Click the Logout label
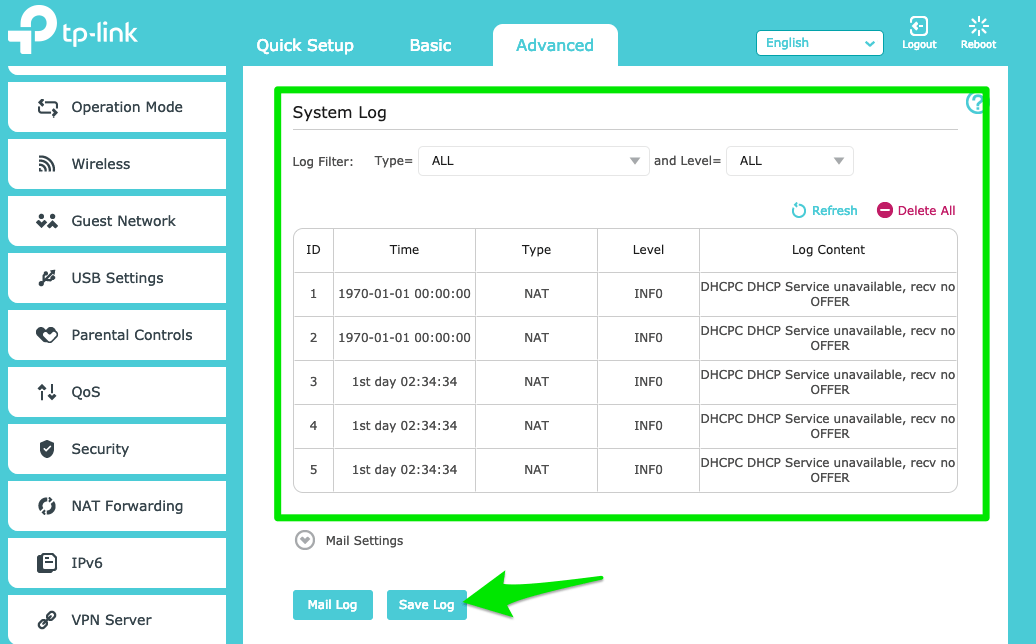Image resolution: width=1036 pixels, height=644 pixels. (919, 44)
